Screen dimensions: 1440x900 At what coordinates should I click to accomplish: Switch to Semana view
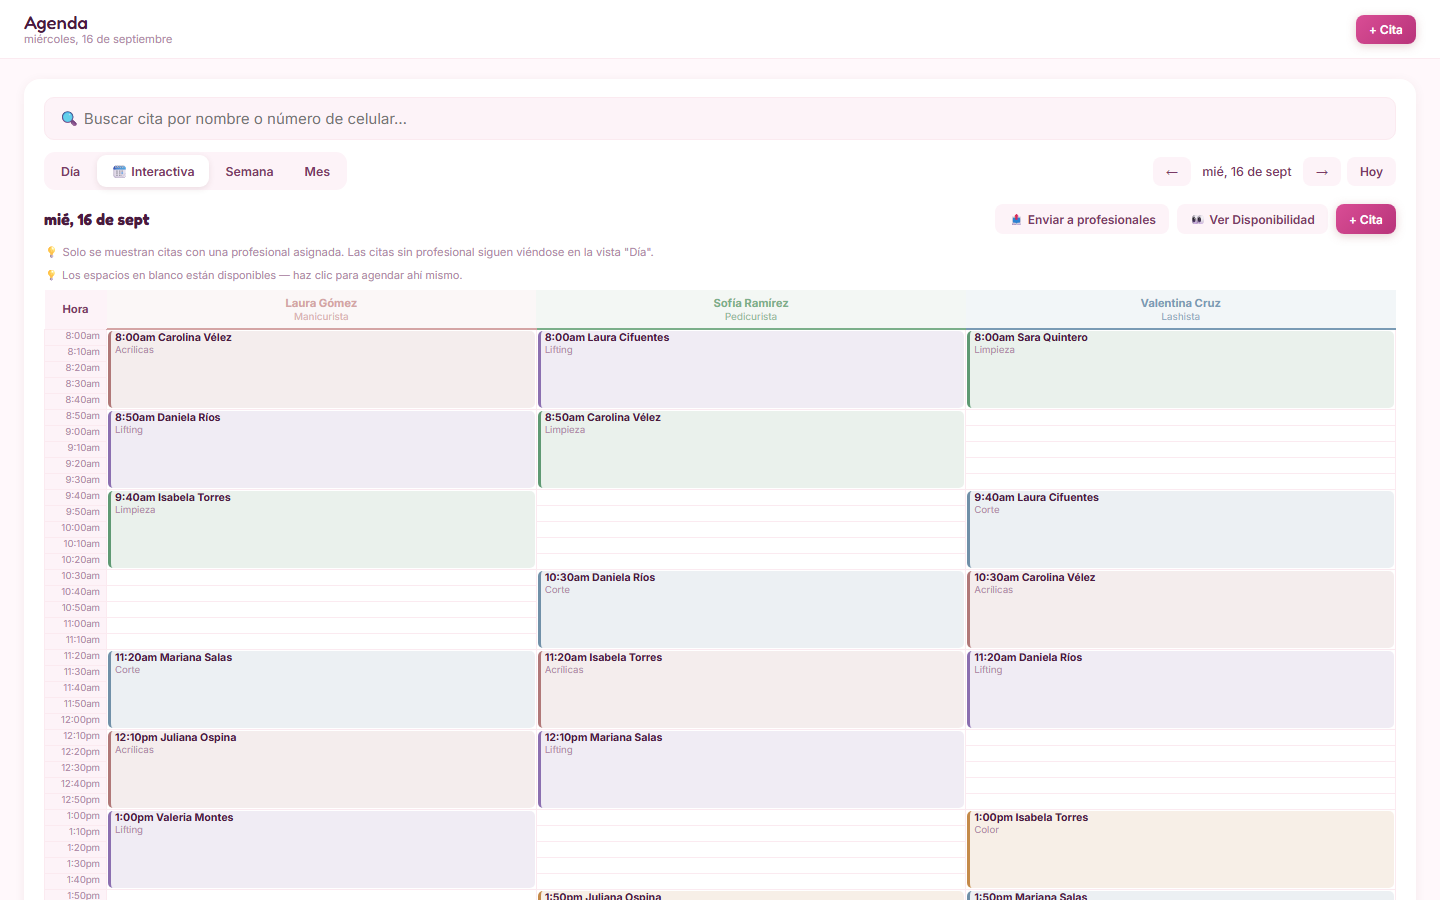pyautogui.click(x=249, y=172)
